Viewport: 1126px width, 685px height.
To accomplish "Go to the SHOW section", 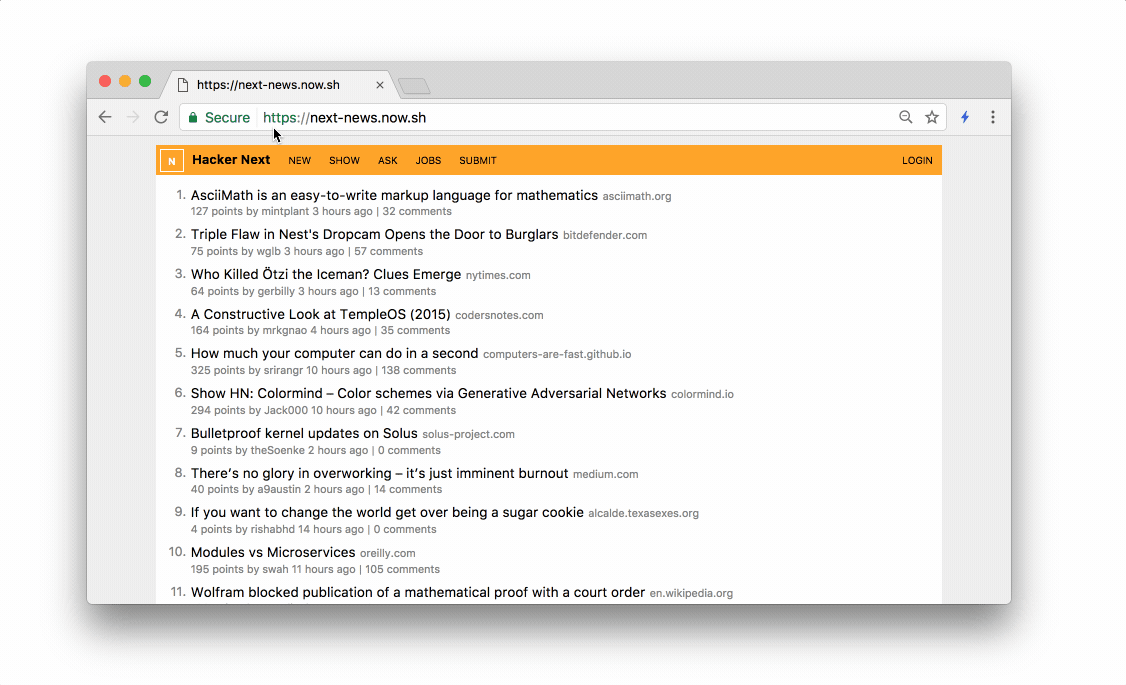I will point(344,161).
